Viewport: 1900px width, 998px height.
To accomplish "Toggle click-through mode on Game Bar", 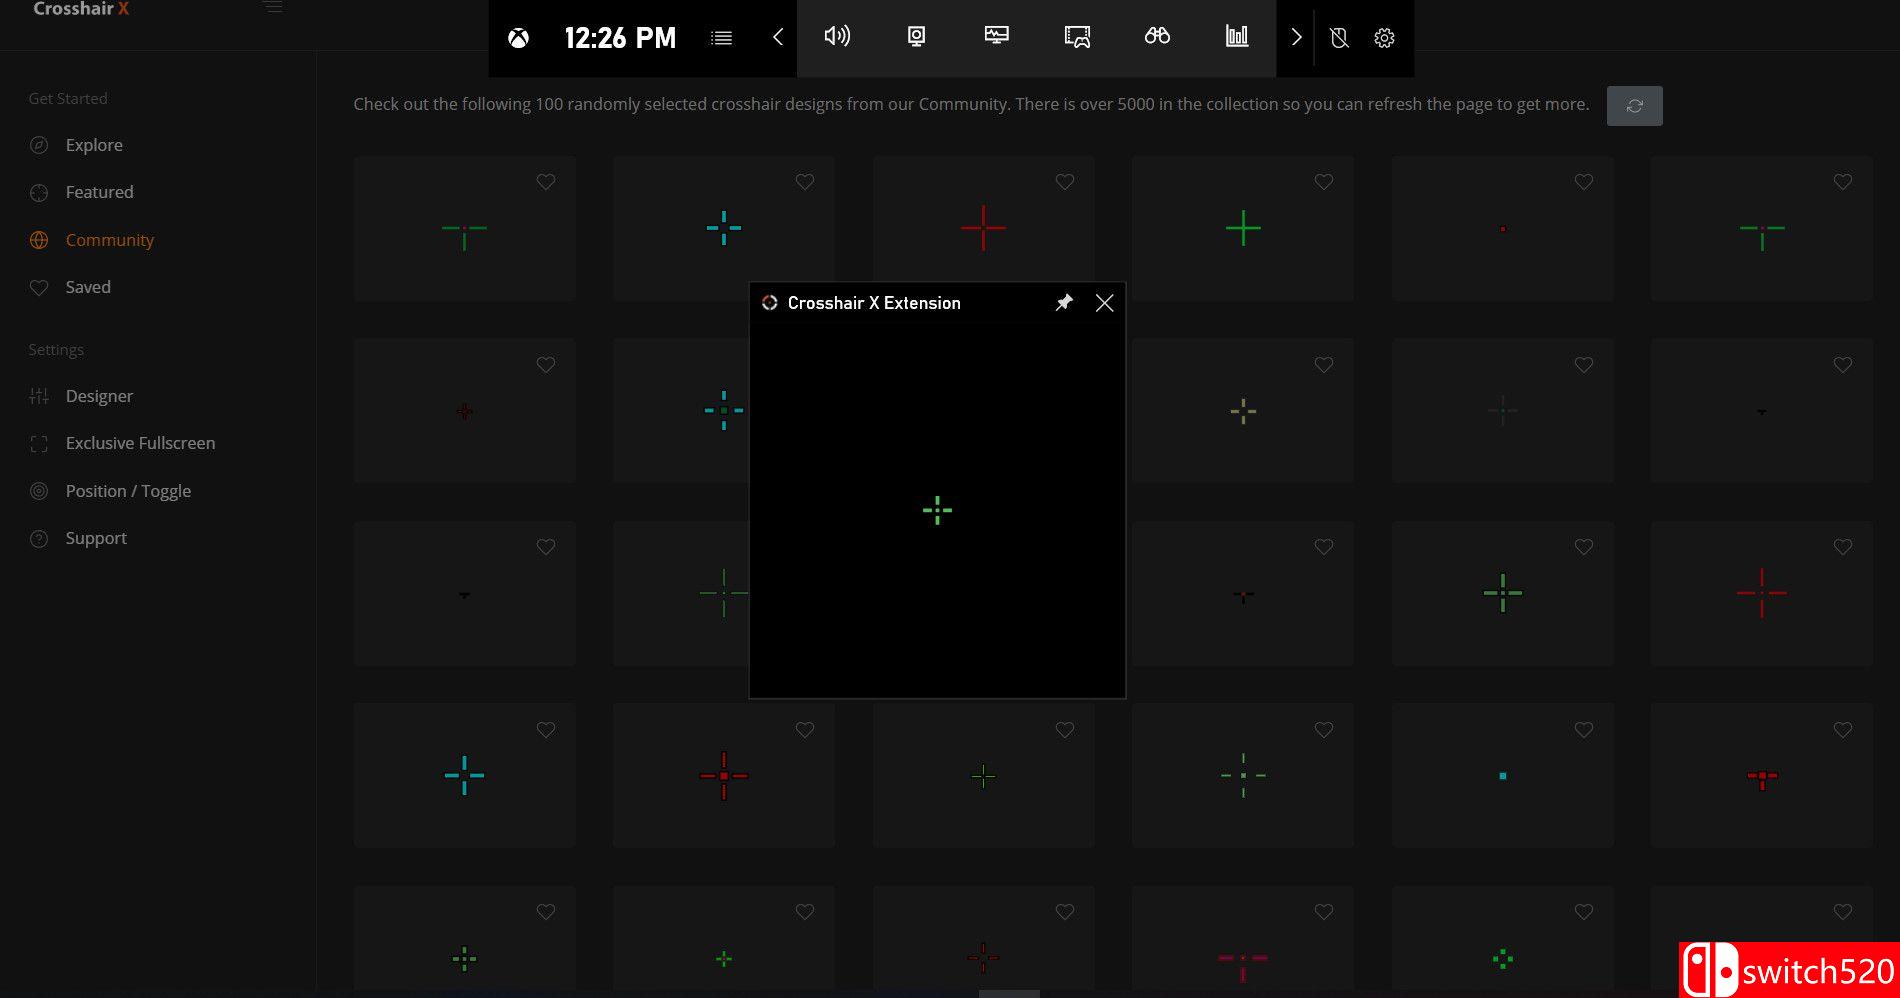I will pos(1340,37).
